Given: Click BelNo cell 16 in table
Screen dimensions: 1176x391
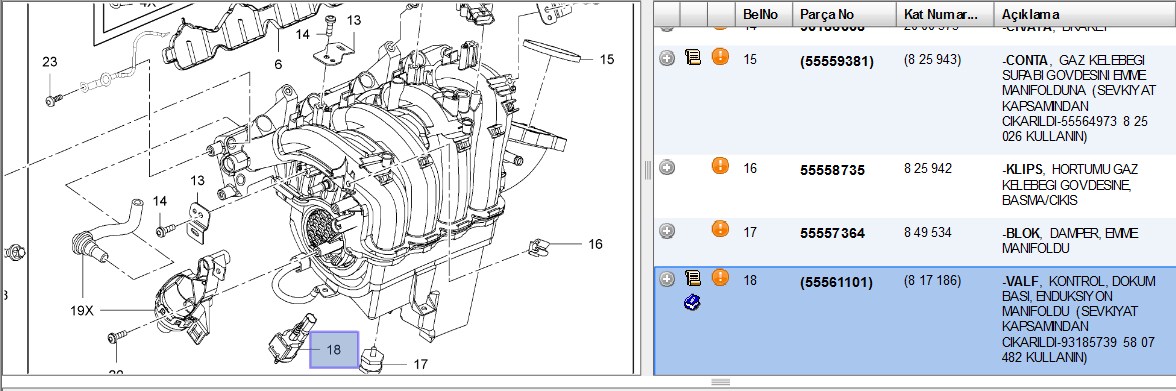Looking at the screenshot, I should tap(750, 169).
